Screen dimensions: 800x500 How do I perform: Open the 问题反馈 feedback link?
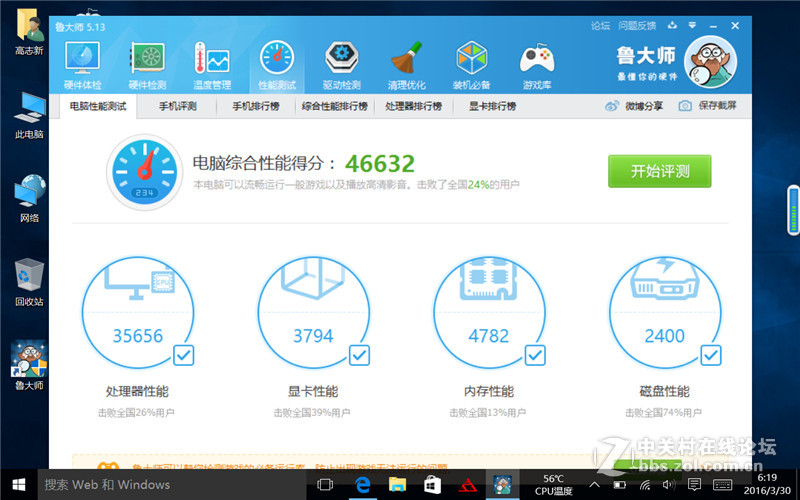coord(637,26)
